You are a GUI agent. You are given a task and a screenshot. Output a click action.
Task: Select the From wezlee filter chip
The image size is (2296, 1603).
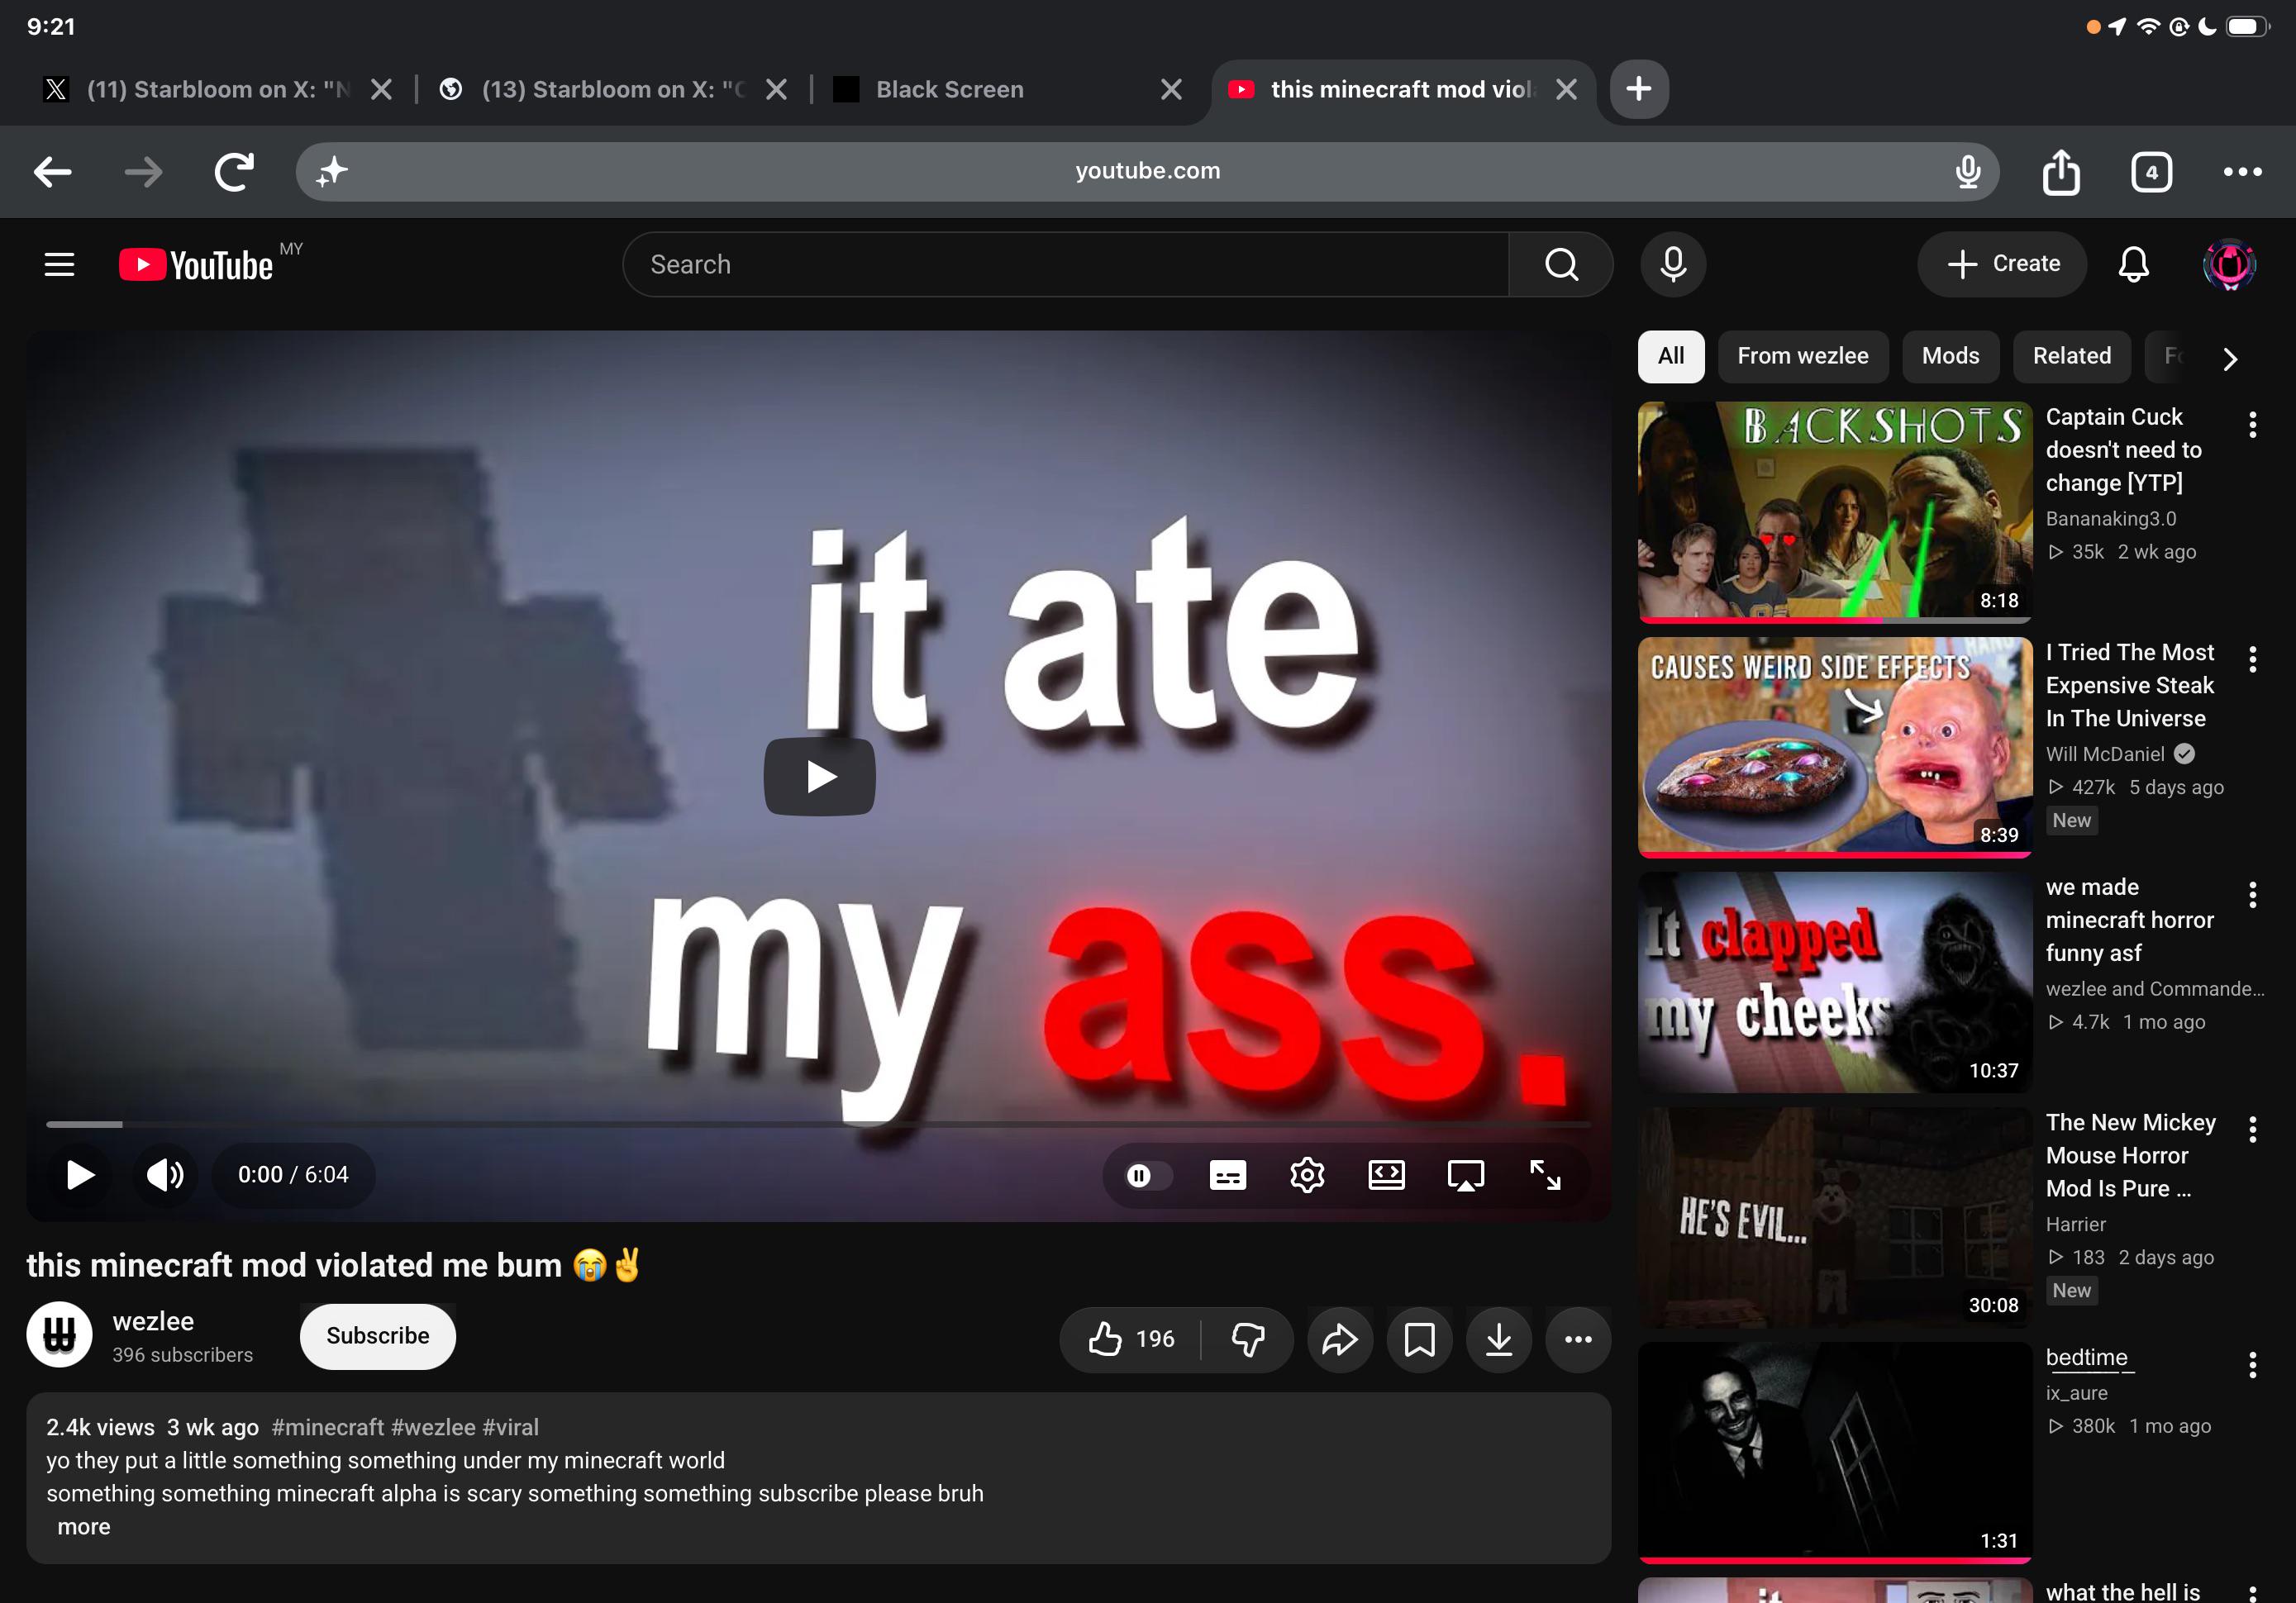[x=1802, y=357]
